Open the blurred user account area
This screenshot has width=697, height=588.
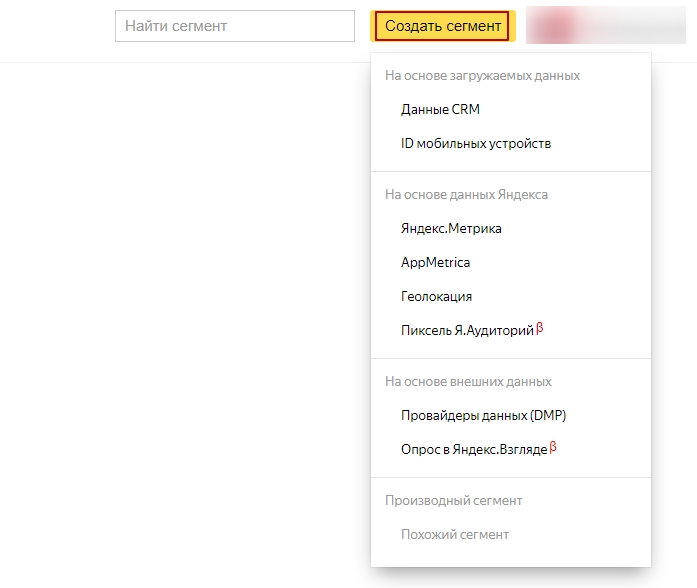pyautogui.click(x=605, y=25)
